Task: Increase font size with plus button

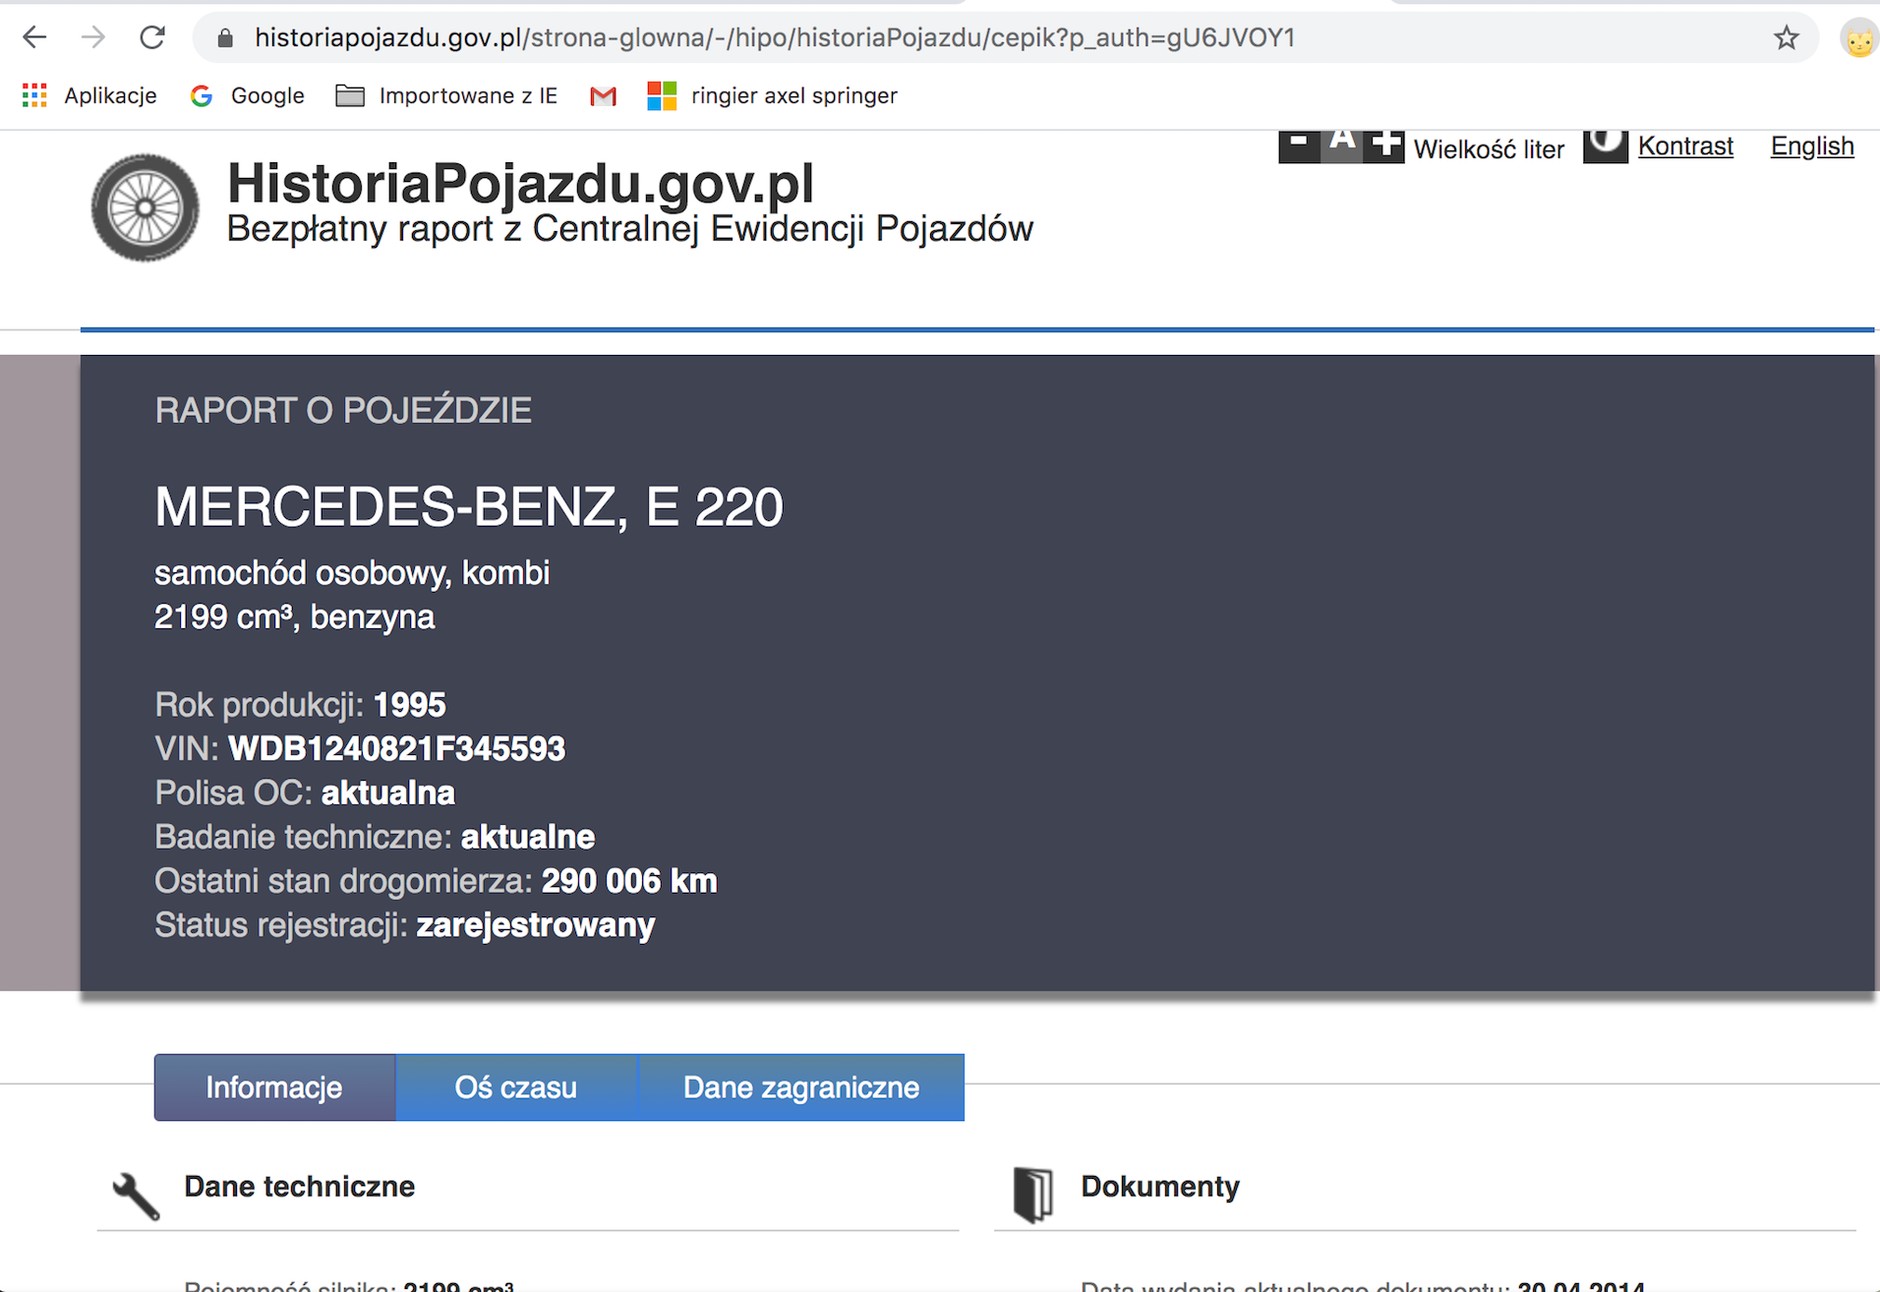Action: (x=1386, y=145)
